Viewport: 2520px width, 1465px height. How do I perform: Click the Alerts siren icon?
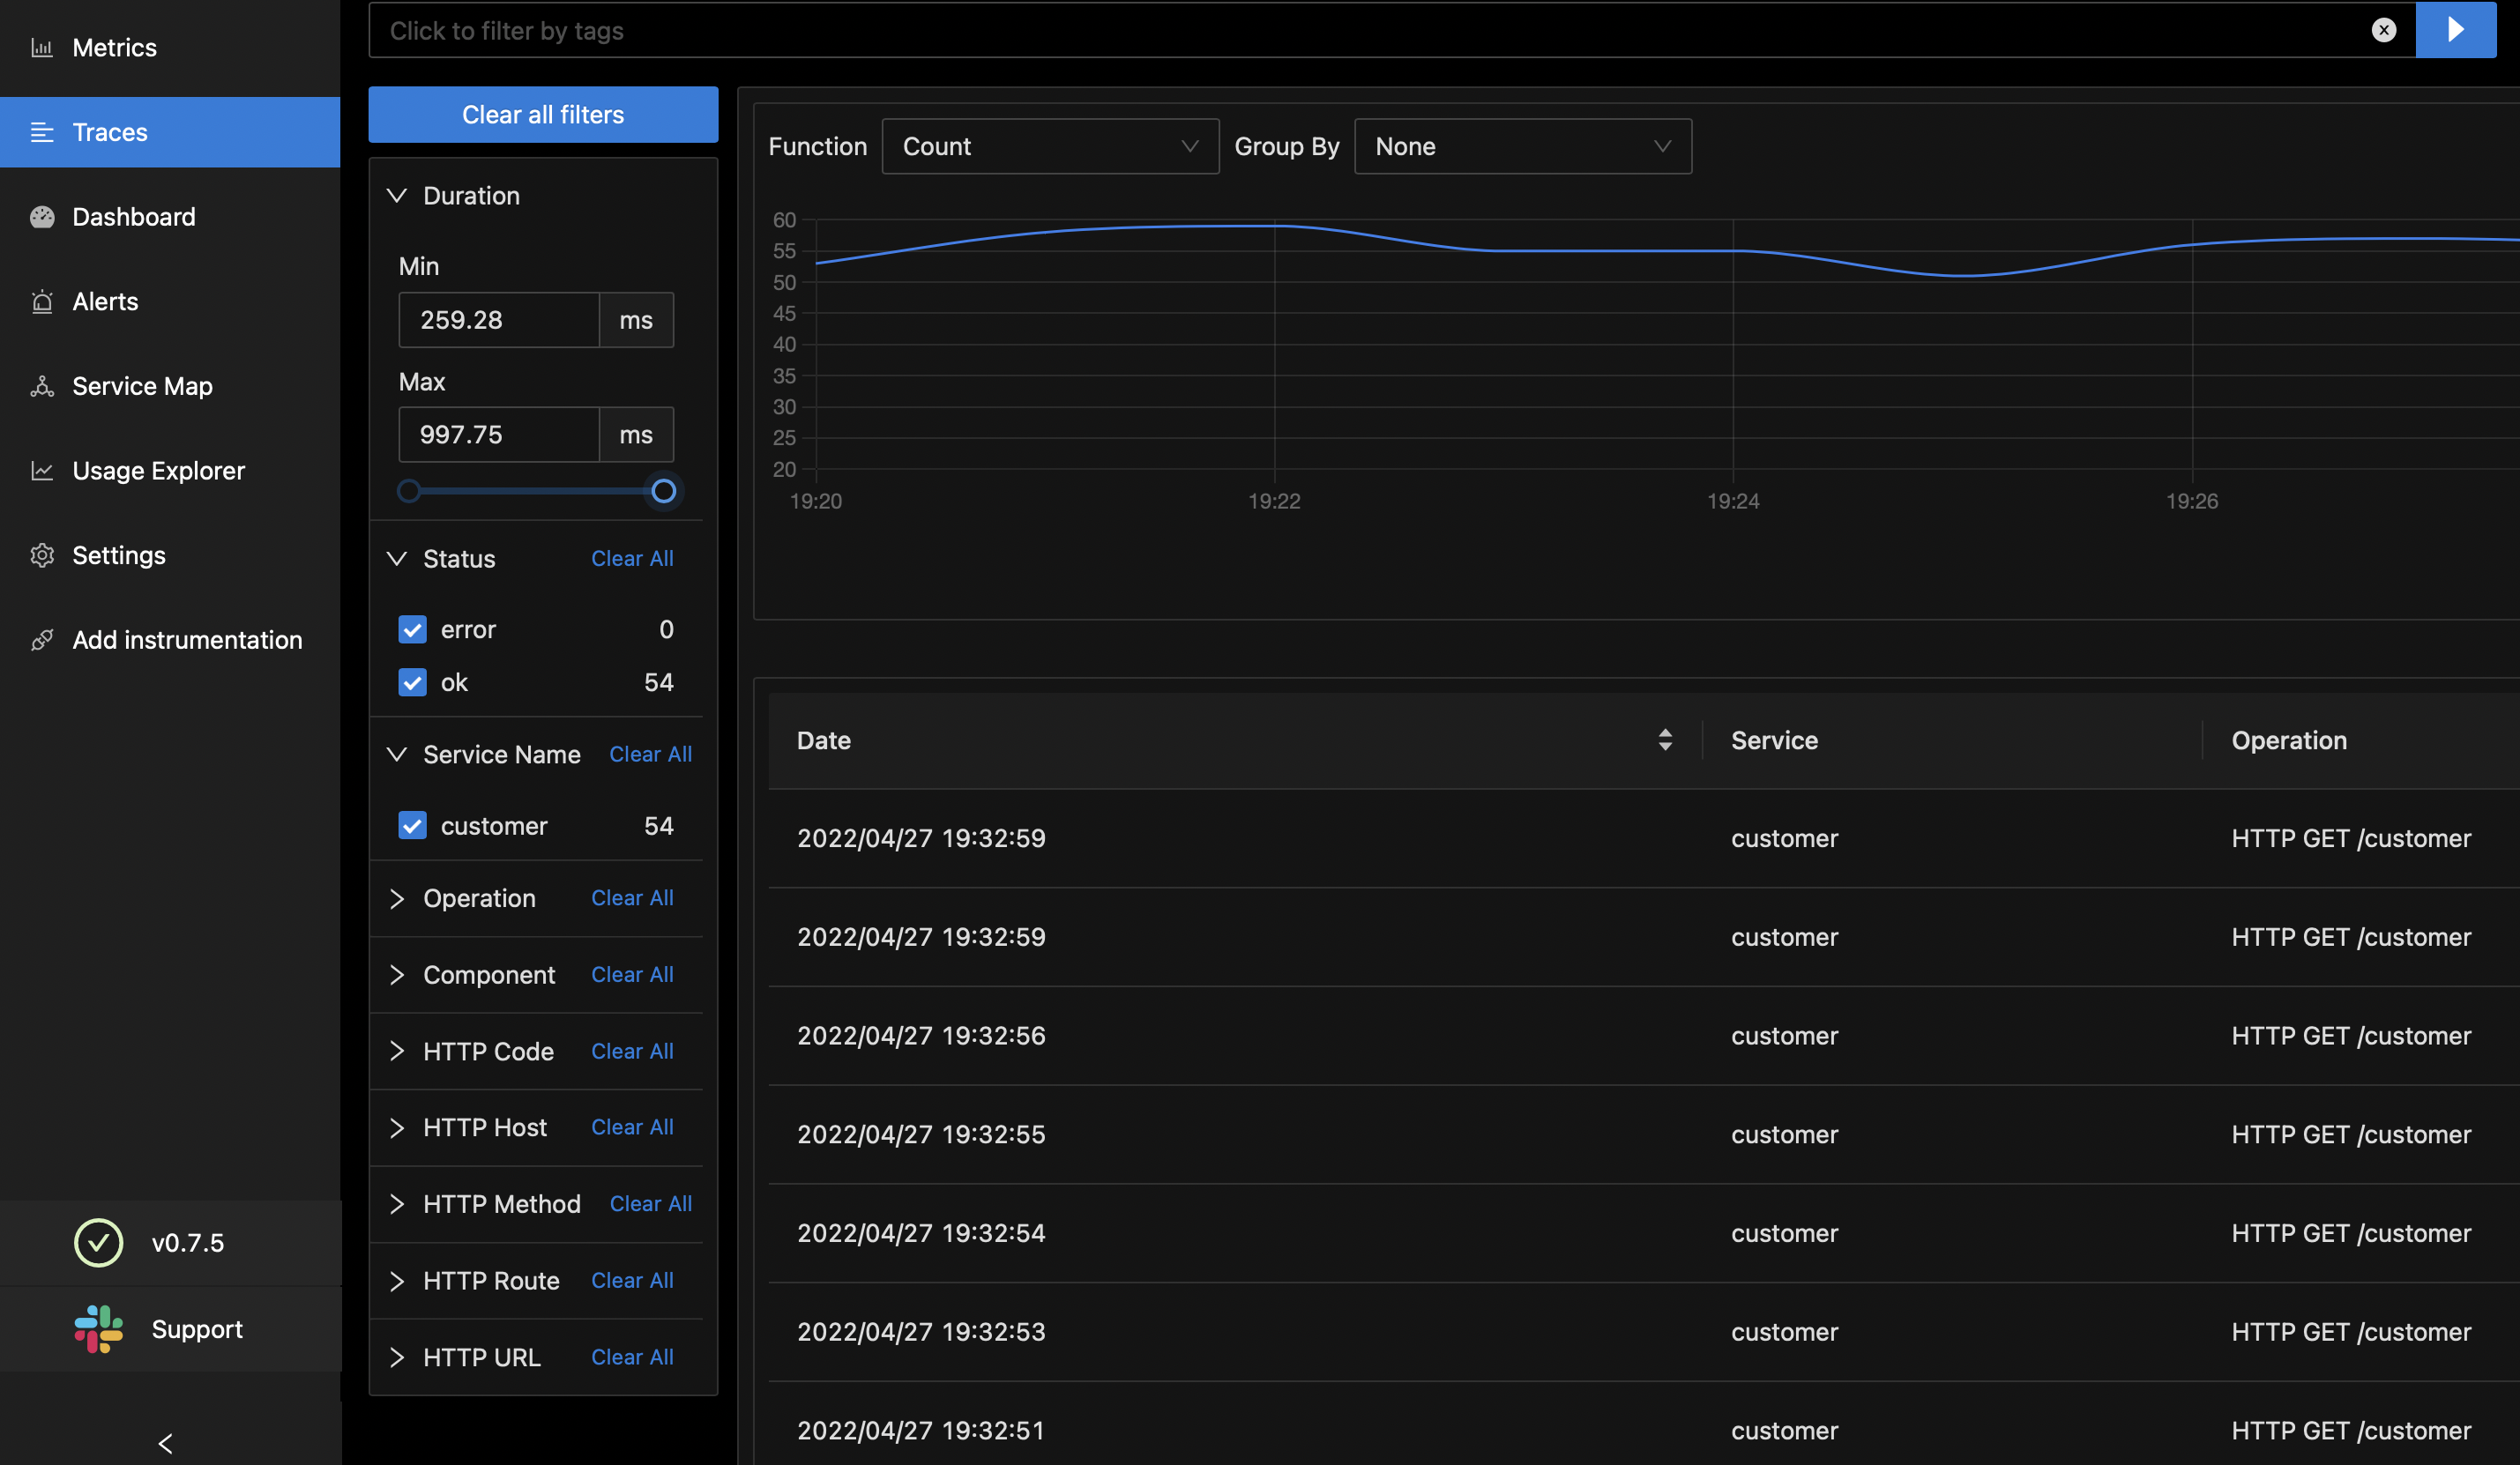42,301
